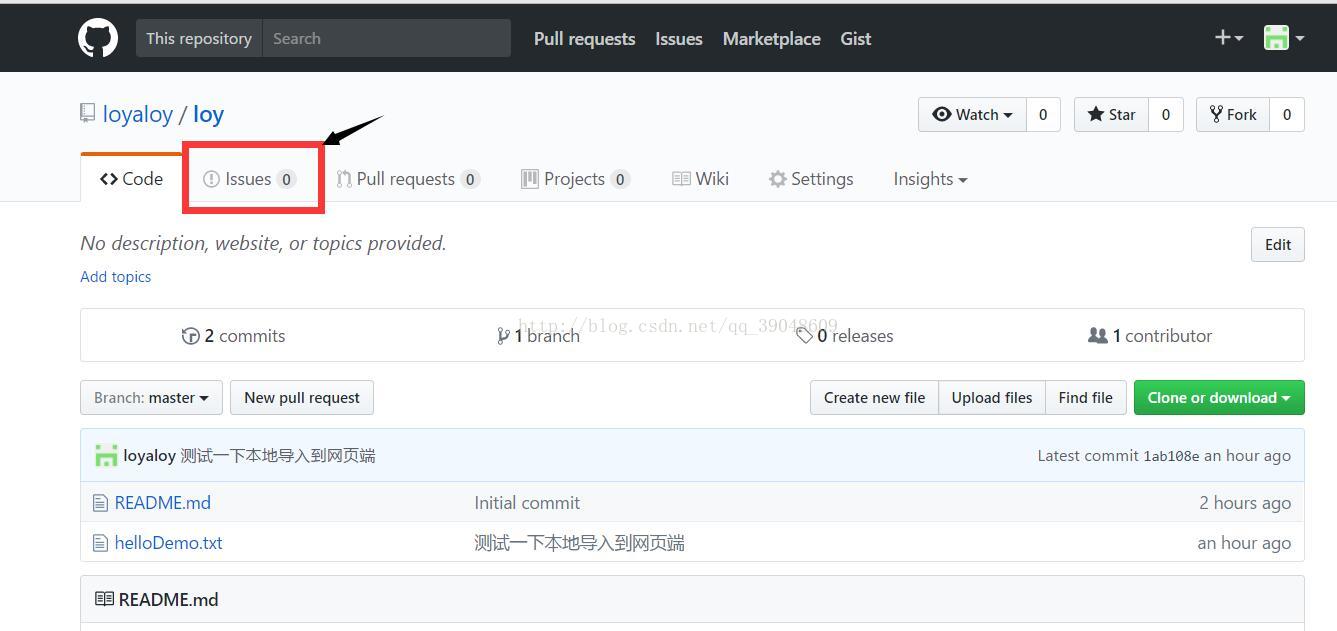View the 0 releases link
The image size is (1337, 631).
(x=844, y=336)
